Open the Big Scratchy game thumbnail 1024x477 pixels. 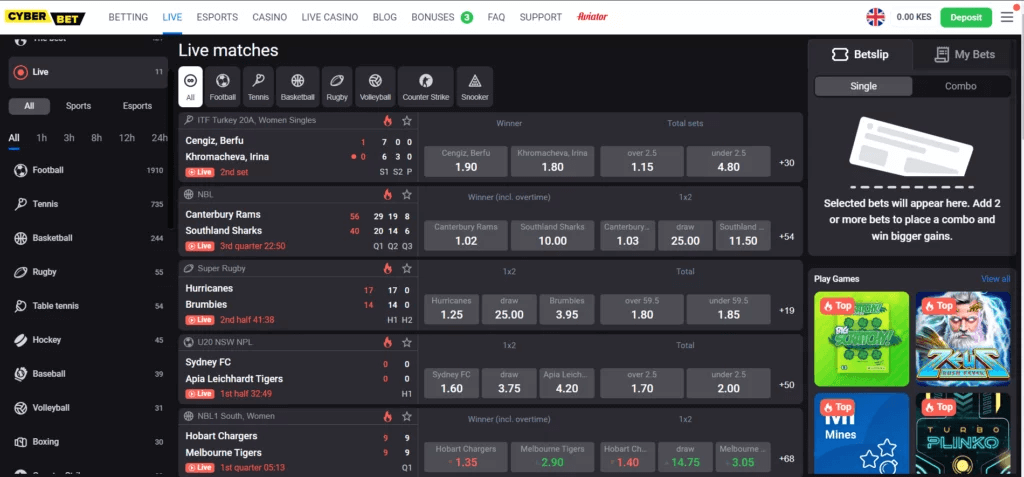tap(861, 339)
